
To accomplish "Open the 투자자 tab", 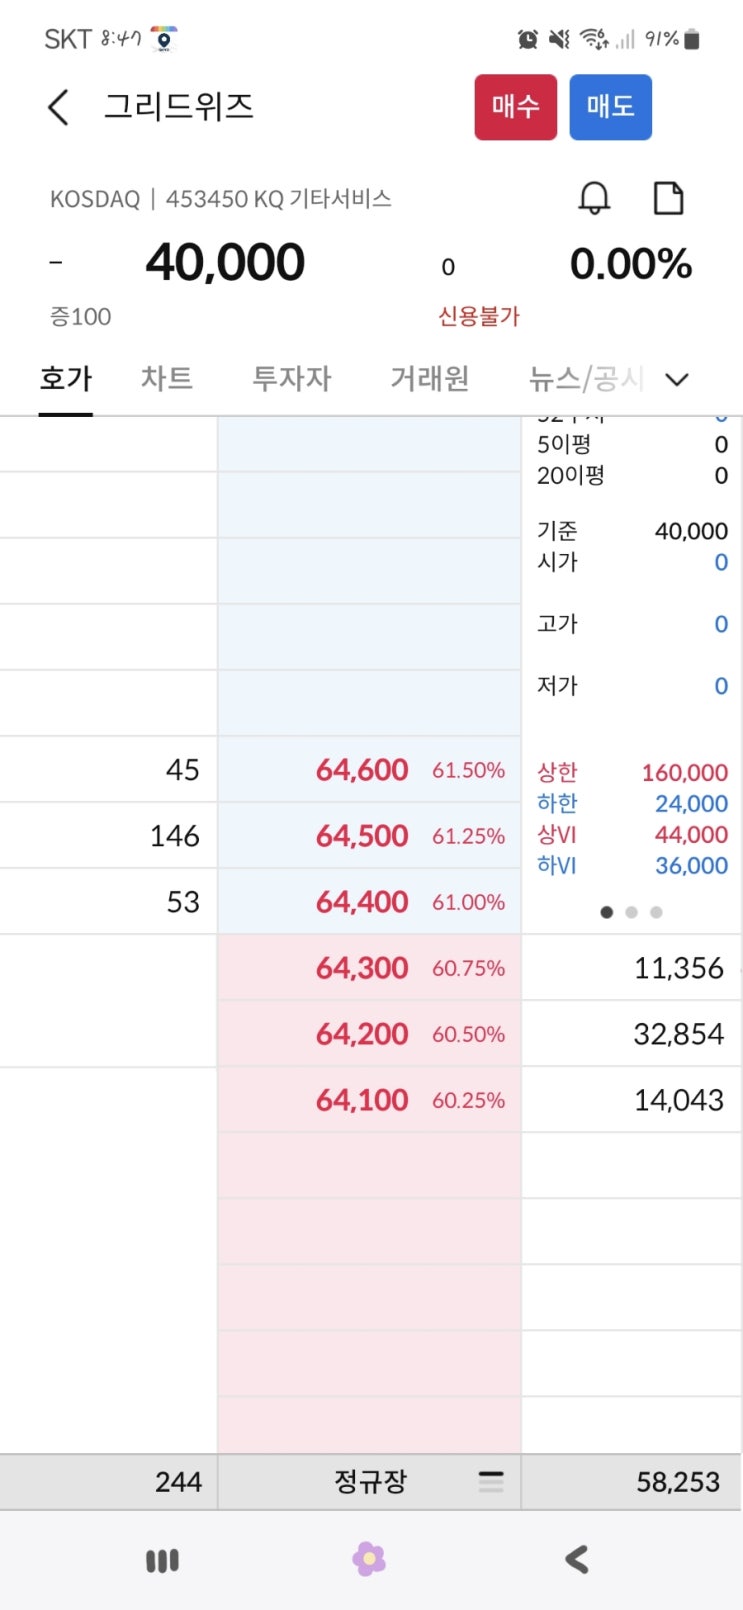I will pos(291,379).
